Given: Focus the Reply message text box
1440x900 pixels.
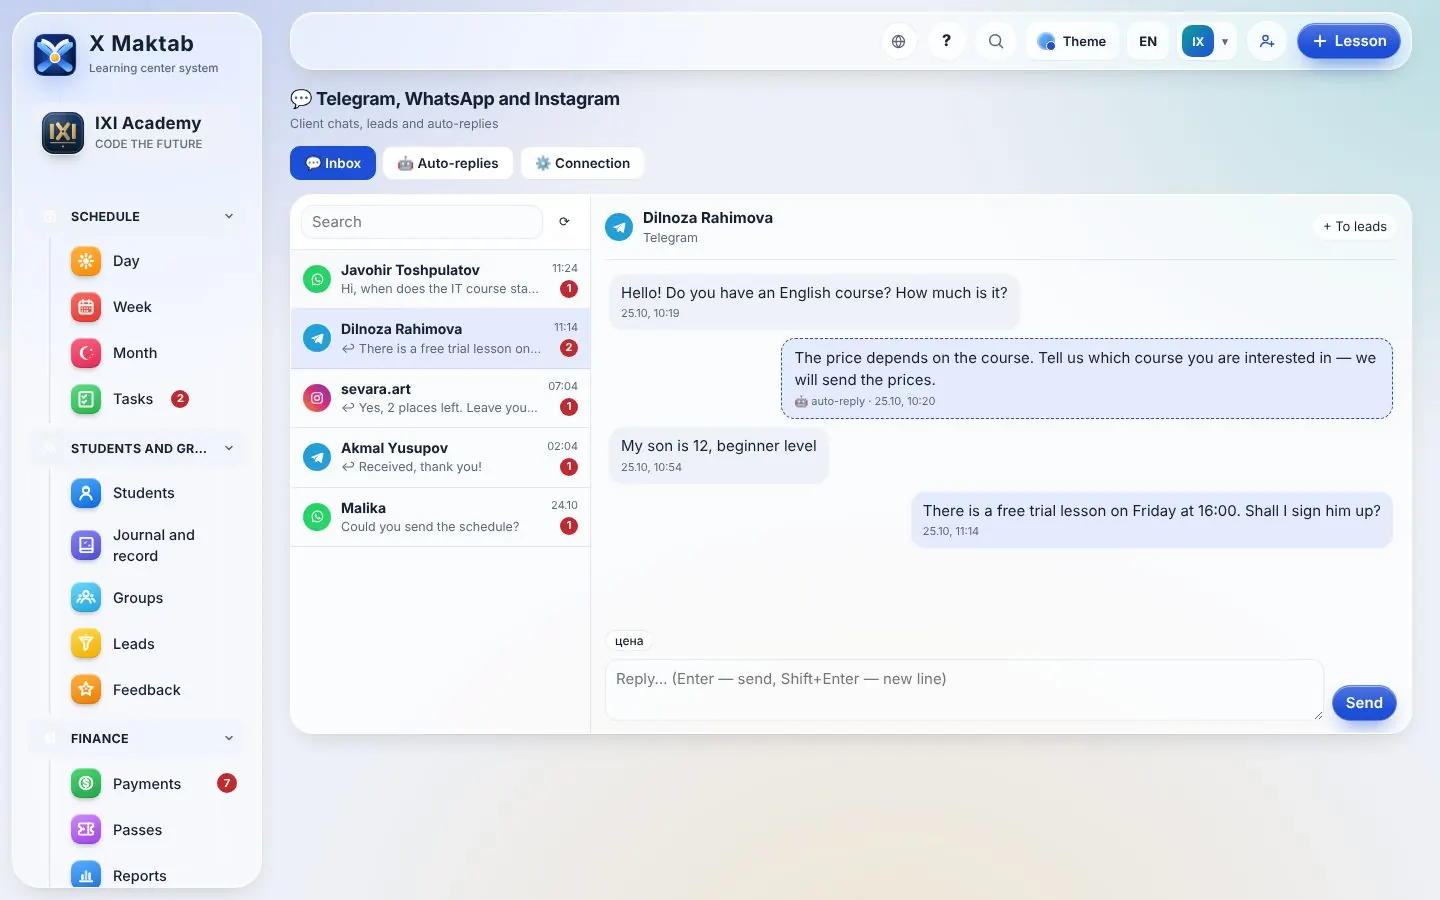Looking at the screenshot, I should point(965,690).
